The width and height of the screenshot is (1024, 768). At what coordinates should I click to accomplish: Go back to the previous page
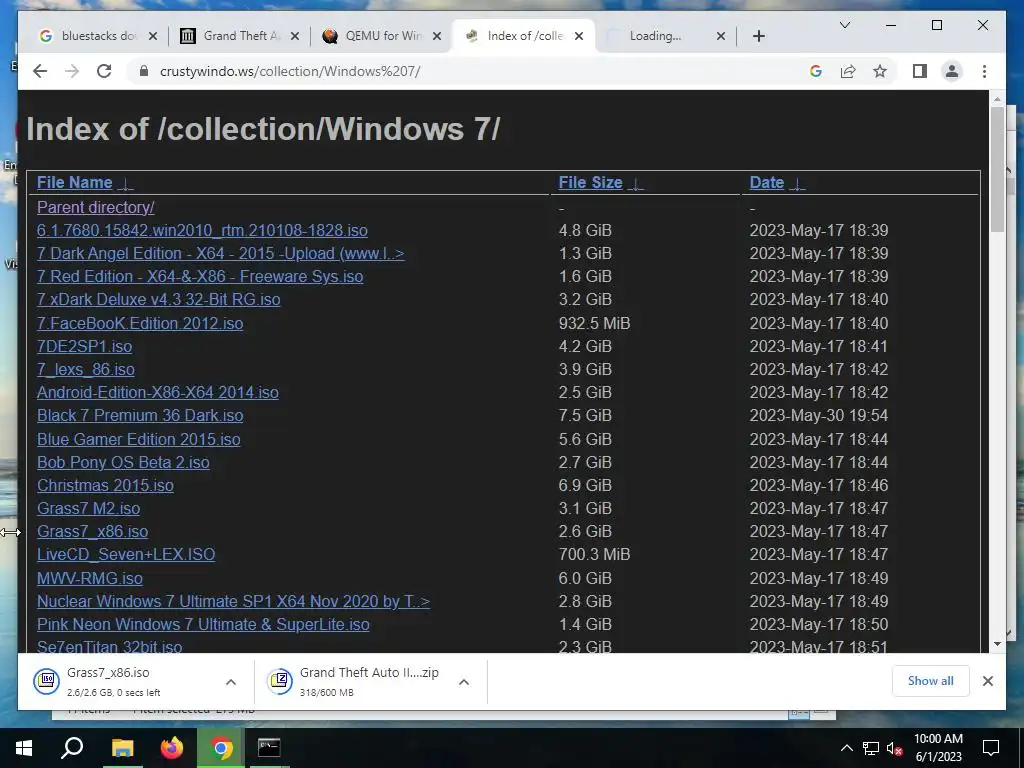click(40, 71)
